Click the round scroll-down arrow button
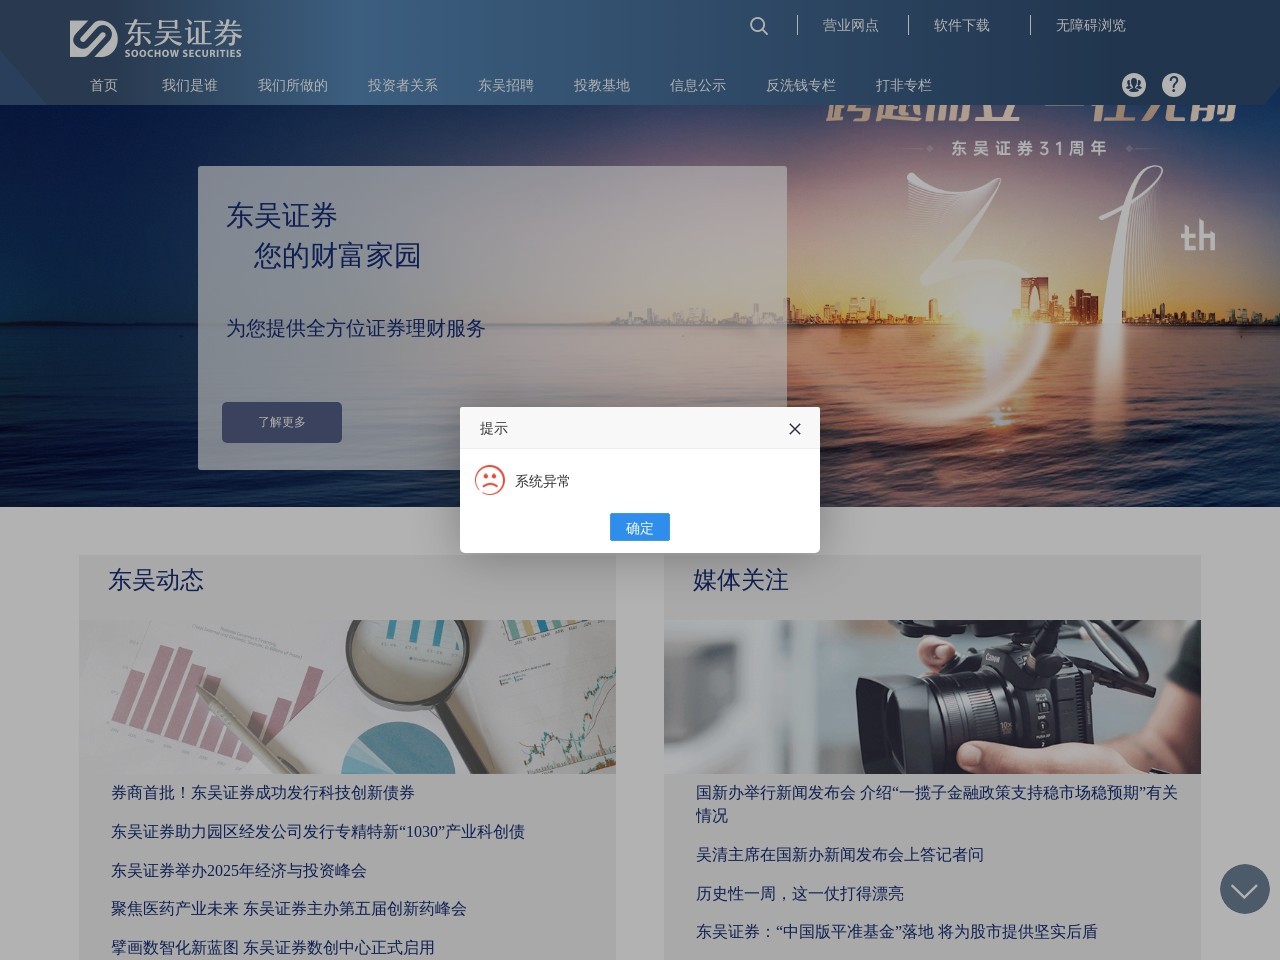Screen dimensions: 1280x960 (x=1244, y=889)
